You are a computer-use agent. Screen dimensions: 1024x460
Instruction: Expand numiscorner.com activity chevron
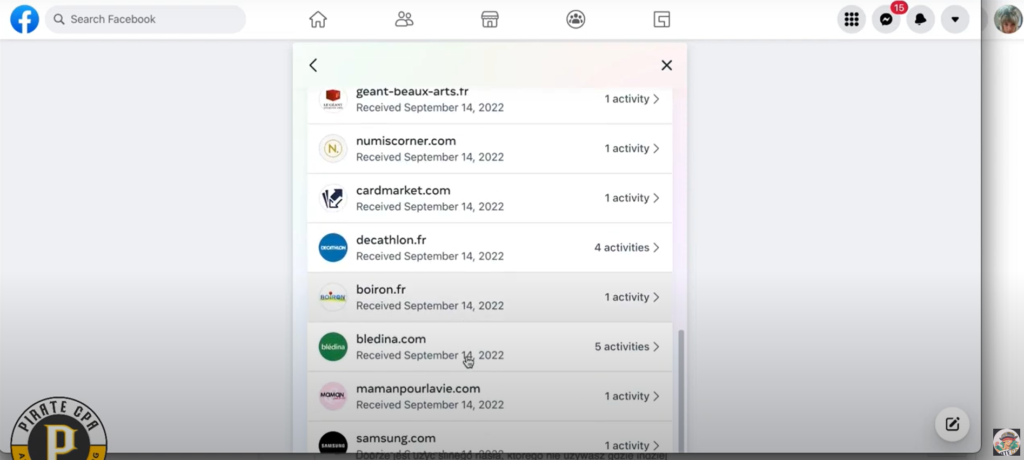(656, 148)
